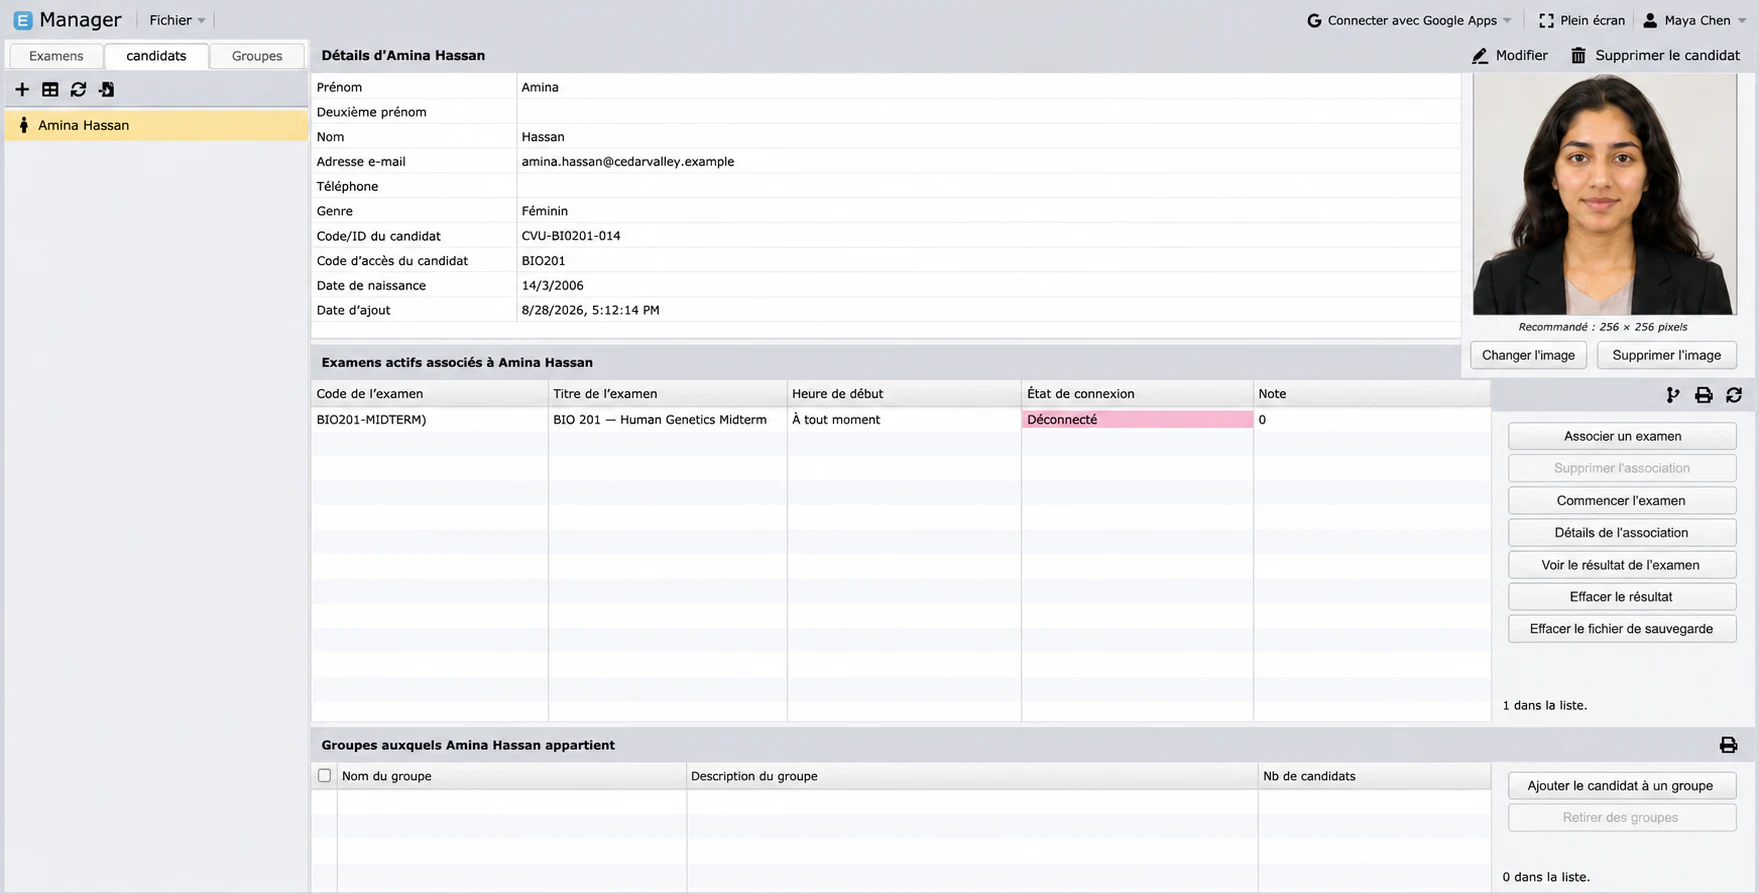This screenshot has width=1759, height=894.
Task: Refresh the active exams list
Action: (1734, 395)
